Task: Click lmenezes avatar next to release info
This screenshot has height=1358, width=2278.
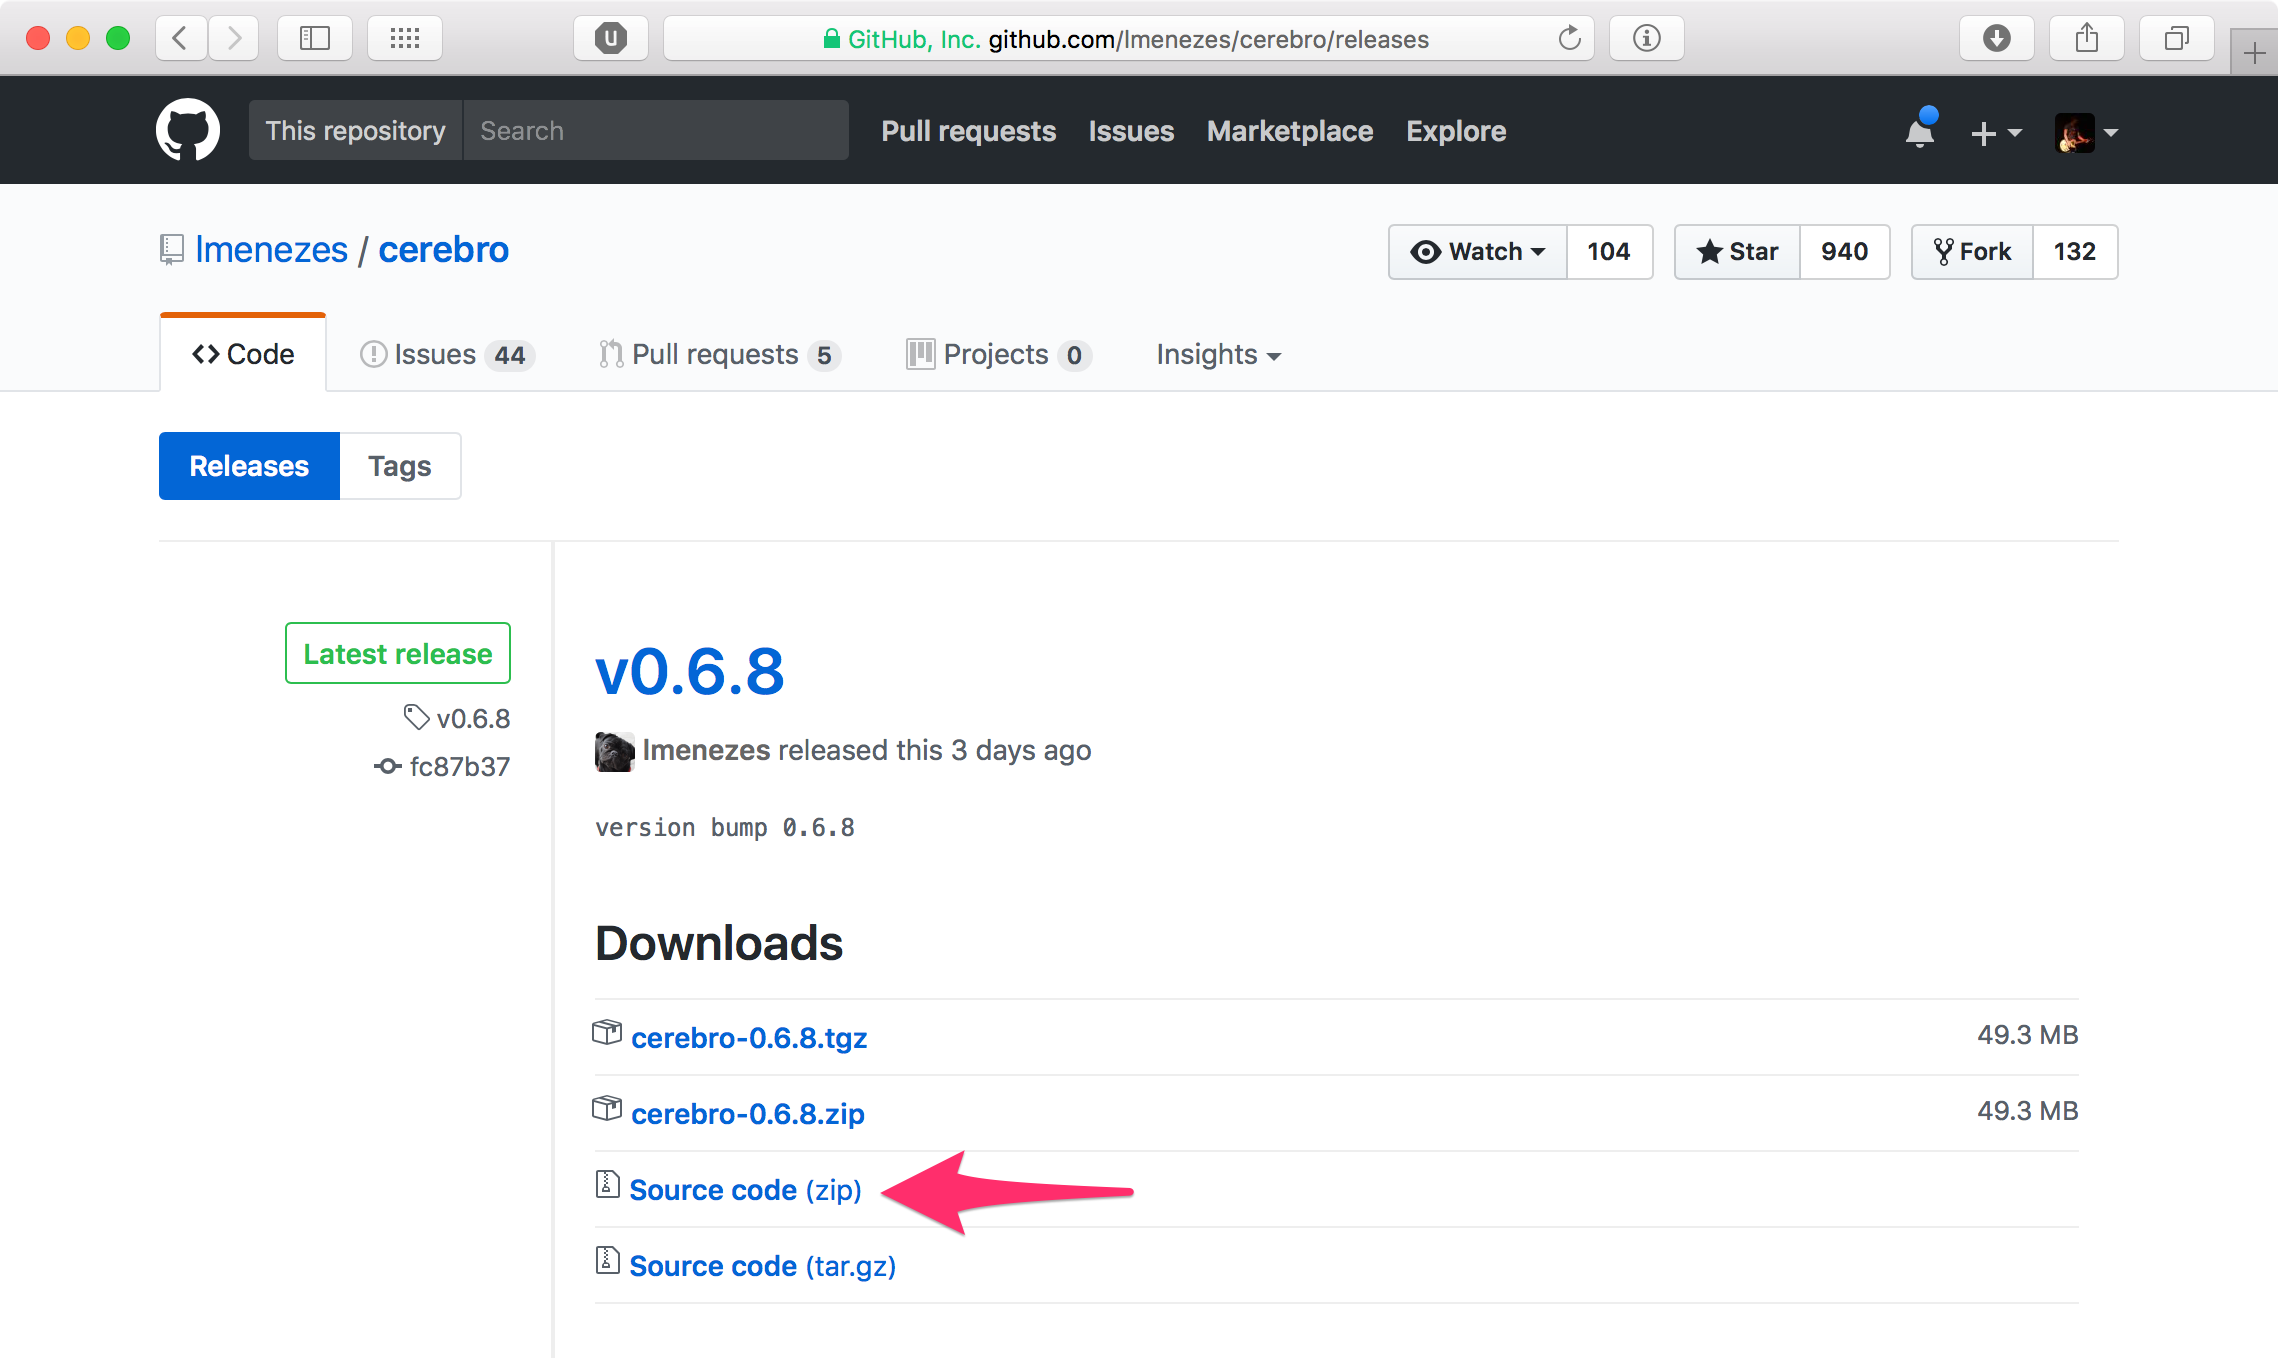Action: tap(615, 751)
